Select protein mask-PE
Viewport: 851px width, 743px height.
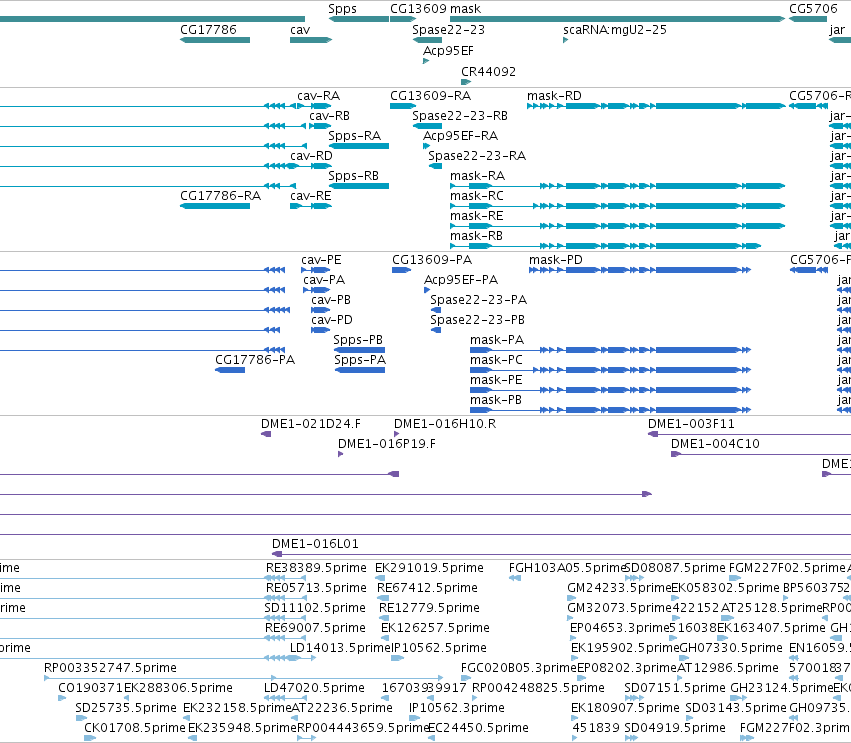click(497, 380)
